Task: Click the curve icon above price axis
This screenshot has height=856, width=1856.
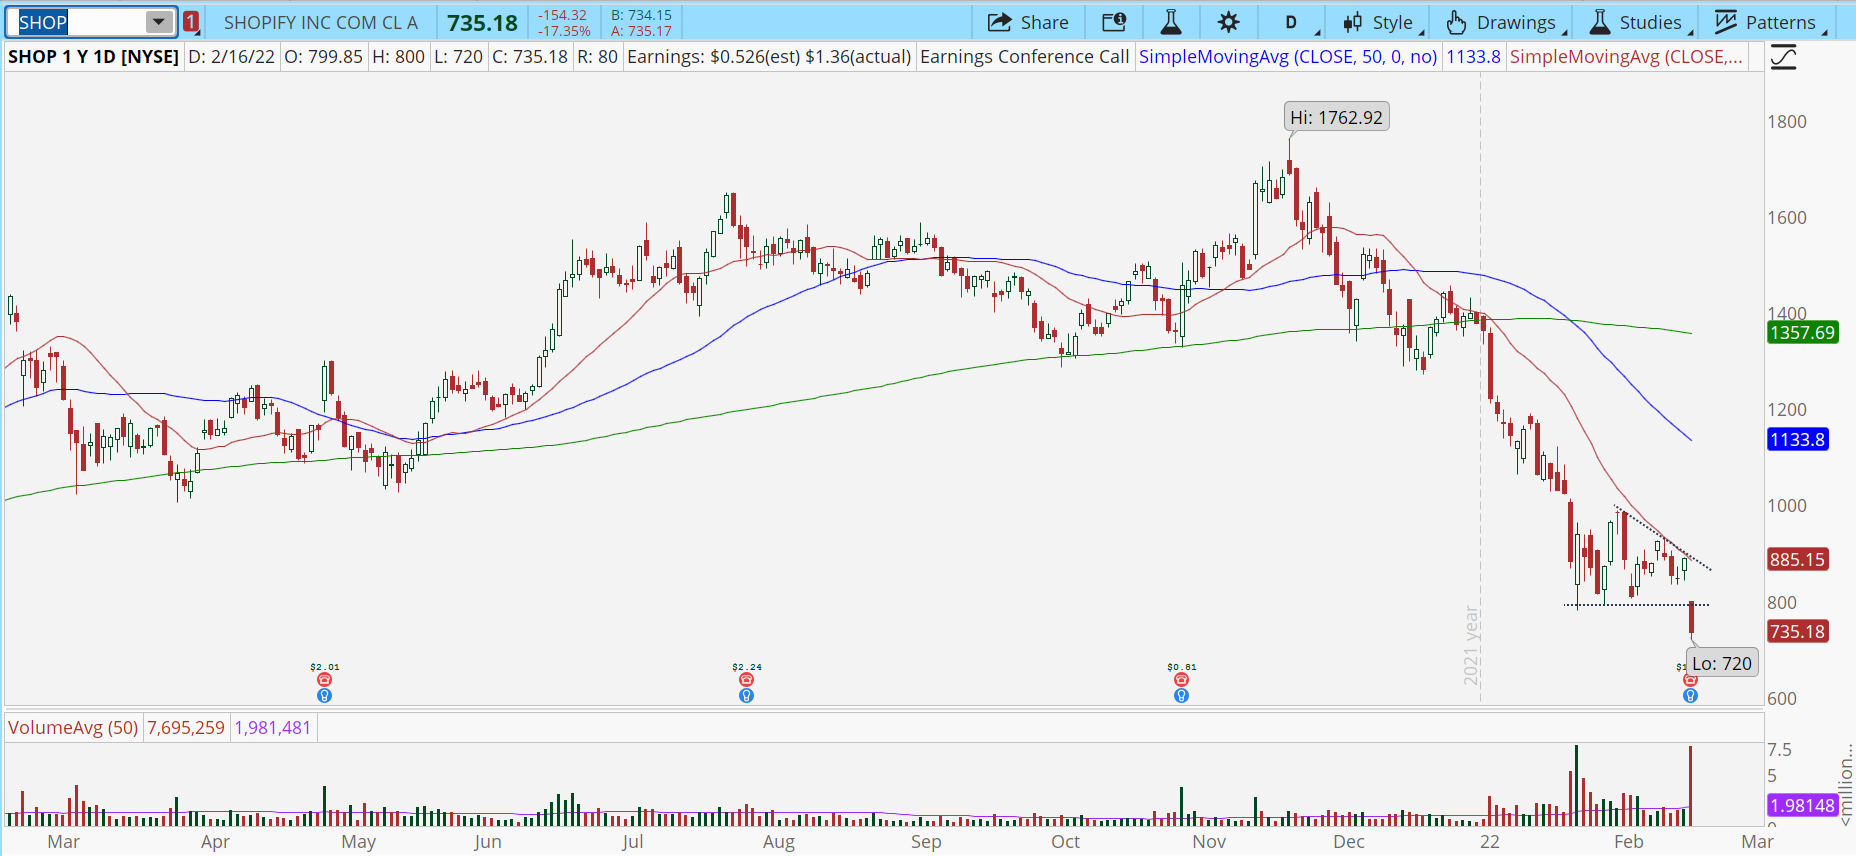Action: (1783, 57)
